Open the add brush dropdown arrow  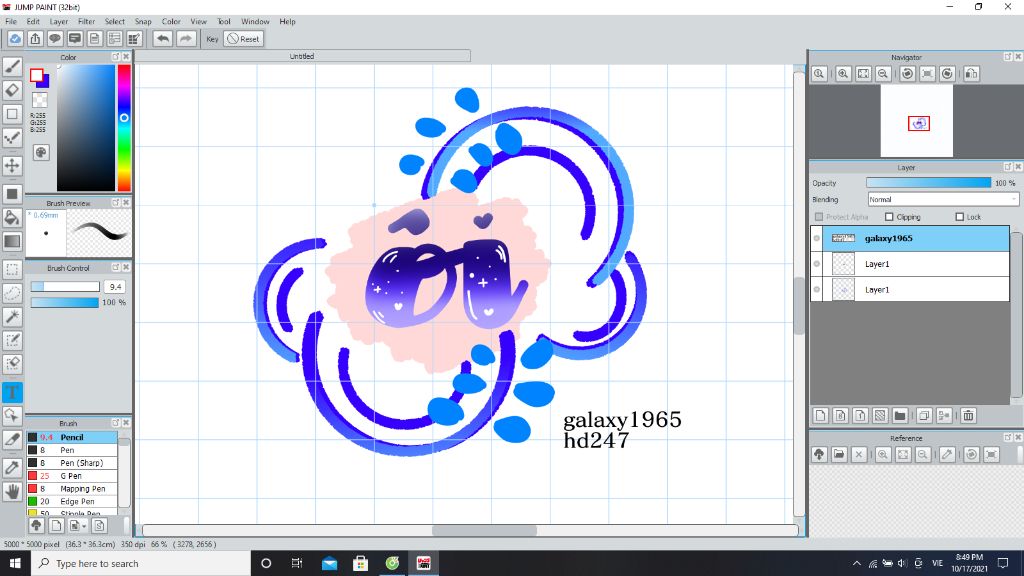(84, 526)
